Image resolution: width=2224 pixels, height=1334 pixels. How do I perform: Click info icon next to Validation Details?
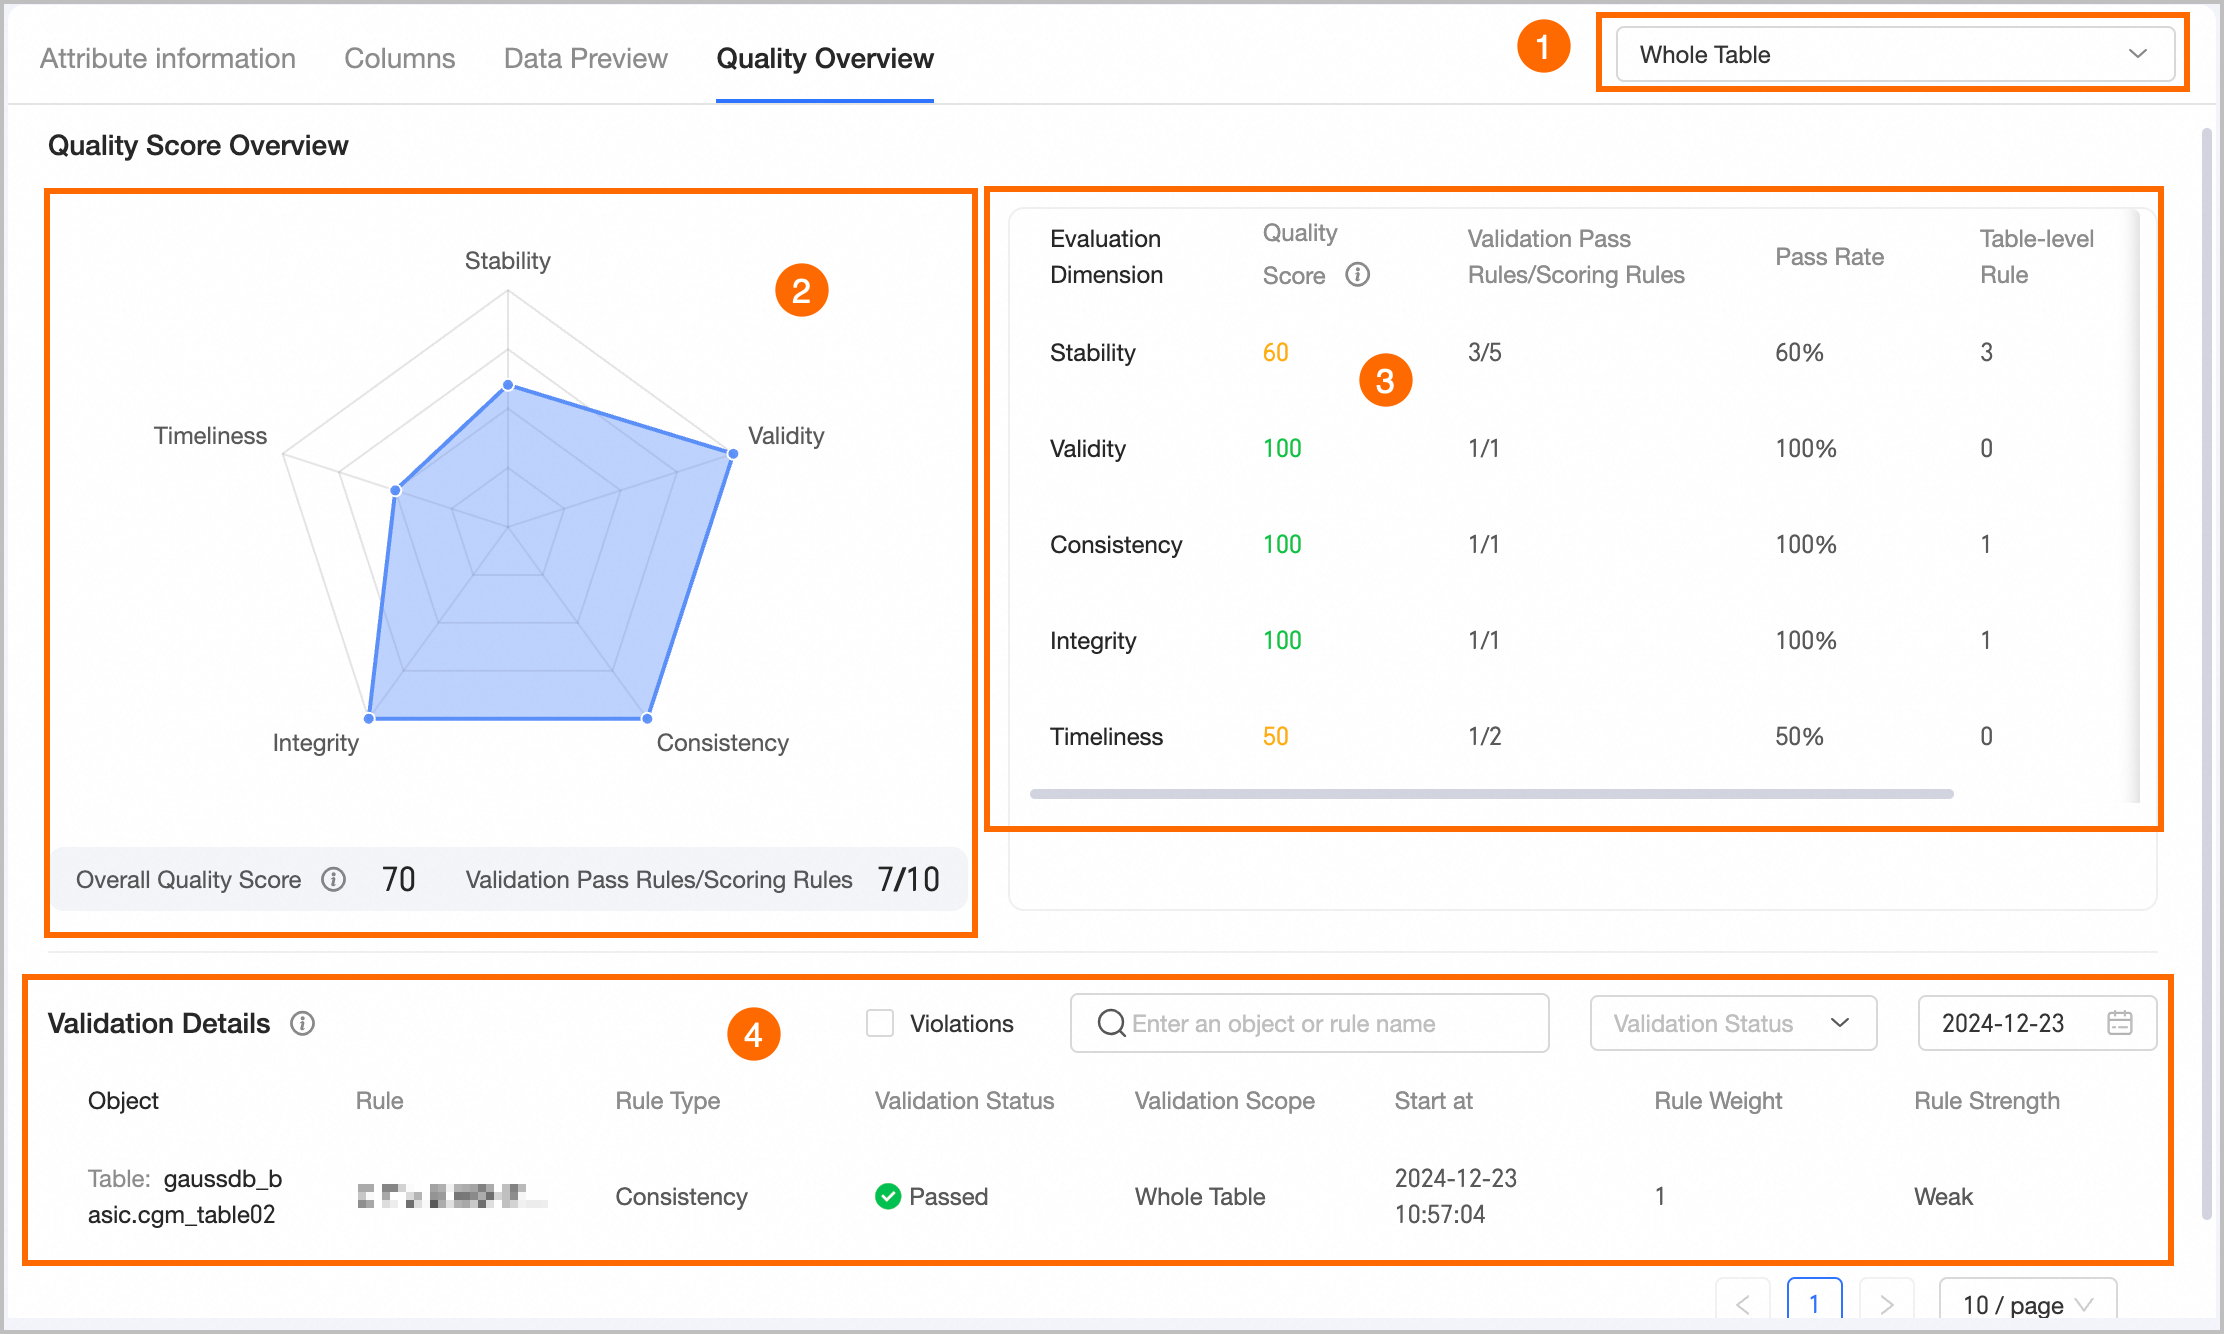pos(302,1023)
